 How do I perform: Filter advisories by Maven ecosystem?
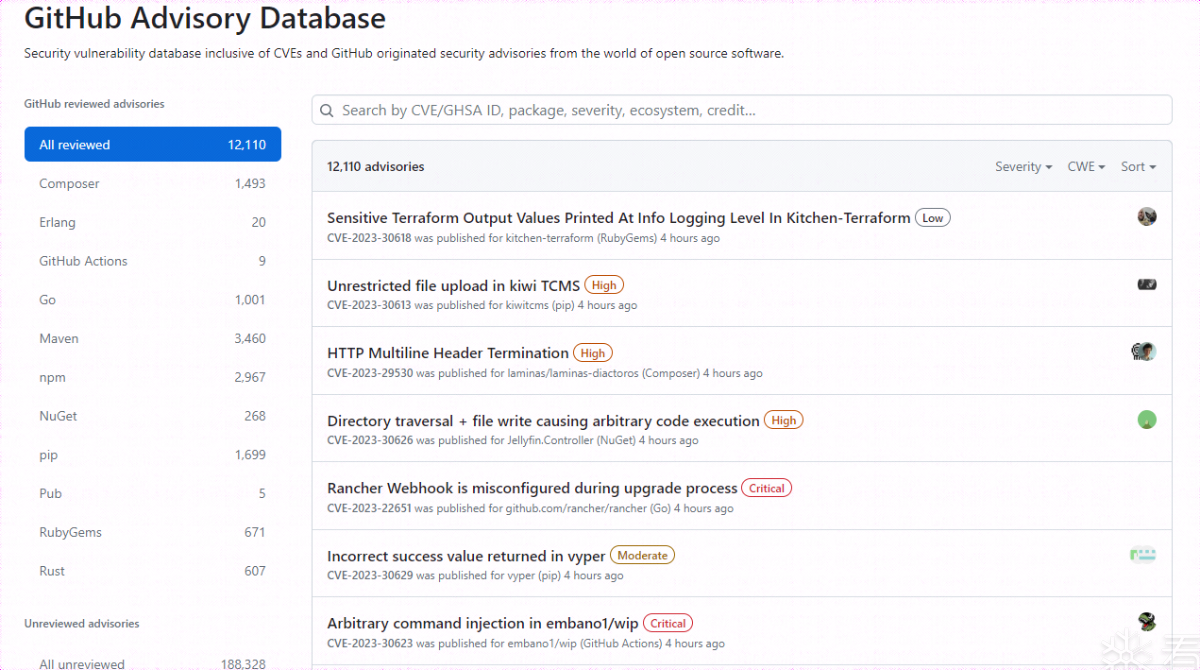click(x=153, y=339)
